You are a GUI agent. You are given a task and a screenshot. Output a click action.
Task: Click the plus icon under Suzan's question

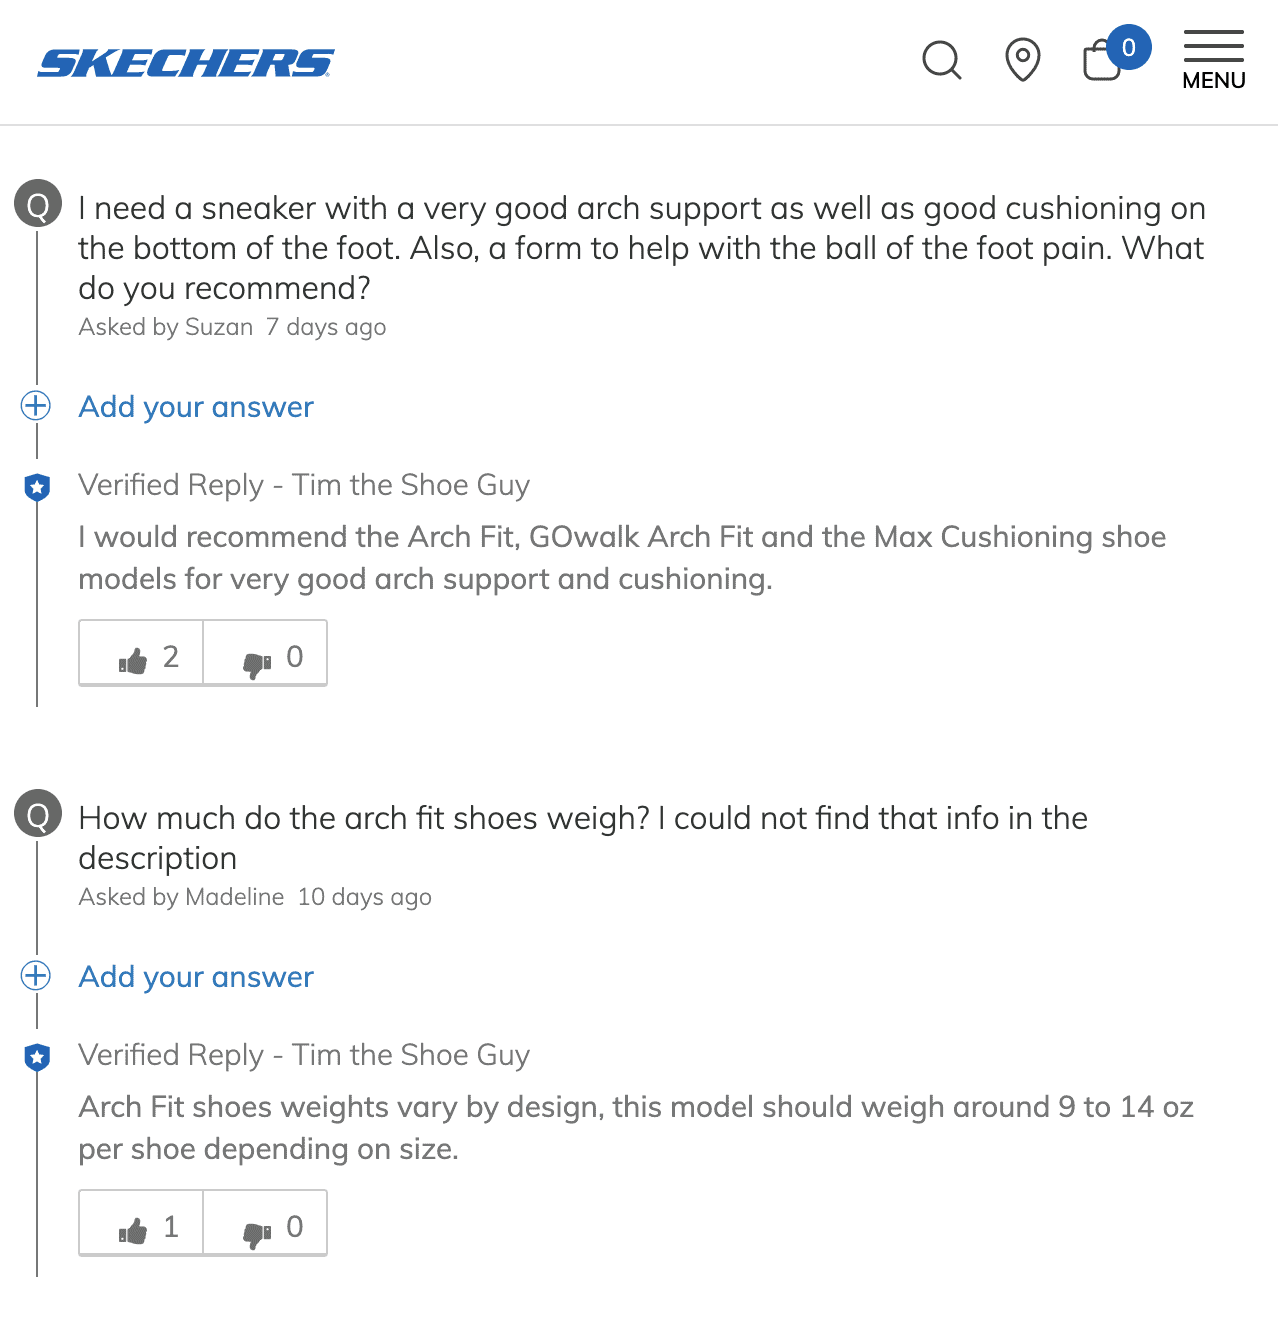coord(36,405)
